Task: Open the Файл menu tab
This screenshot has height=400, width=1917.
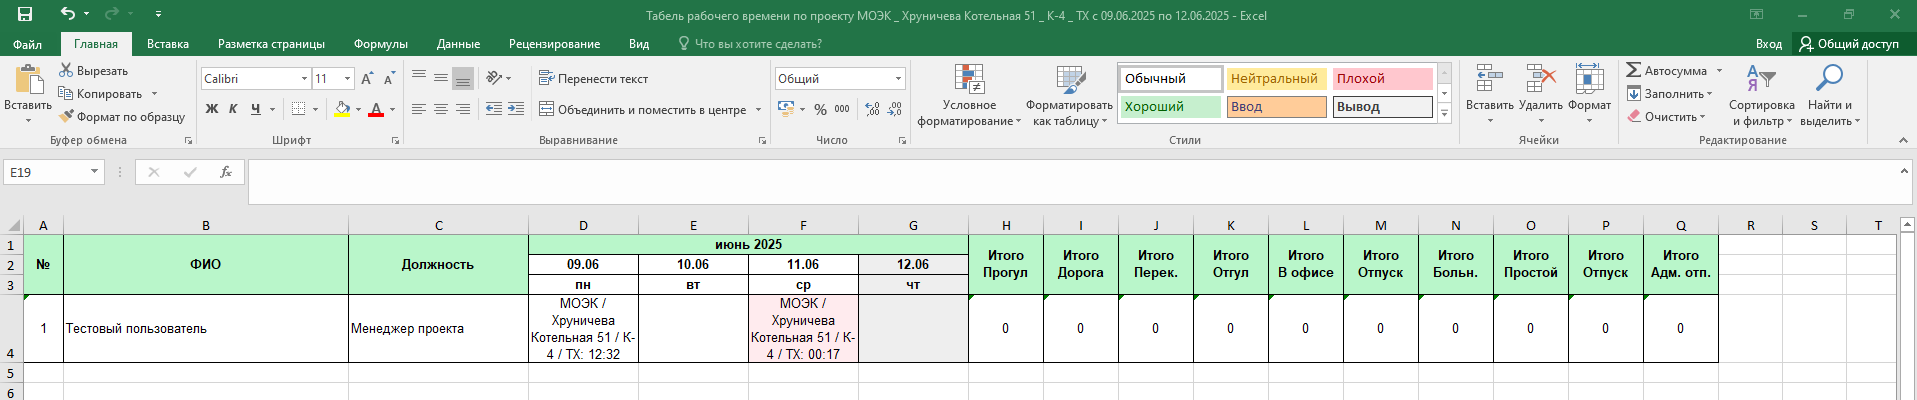Action: (x=28, y=44)
